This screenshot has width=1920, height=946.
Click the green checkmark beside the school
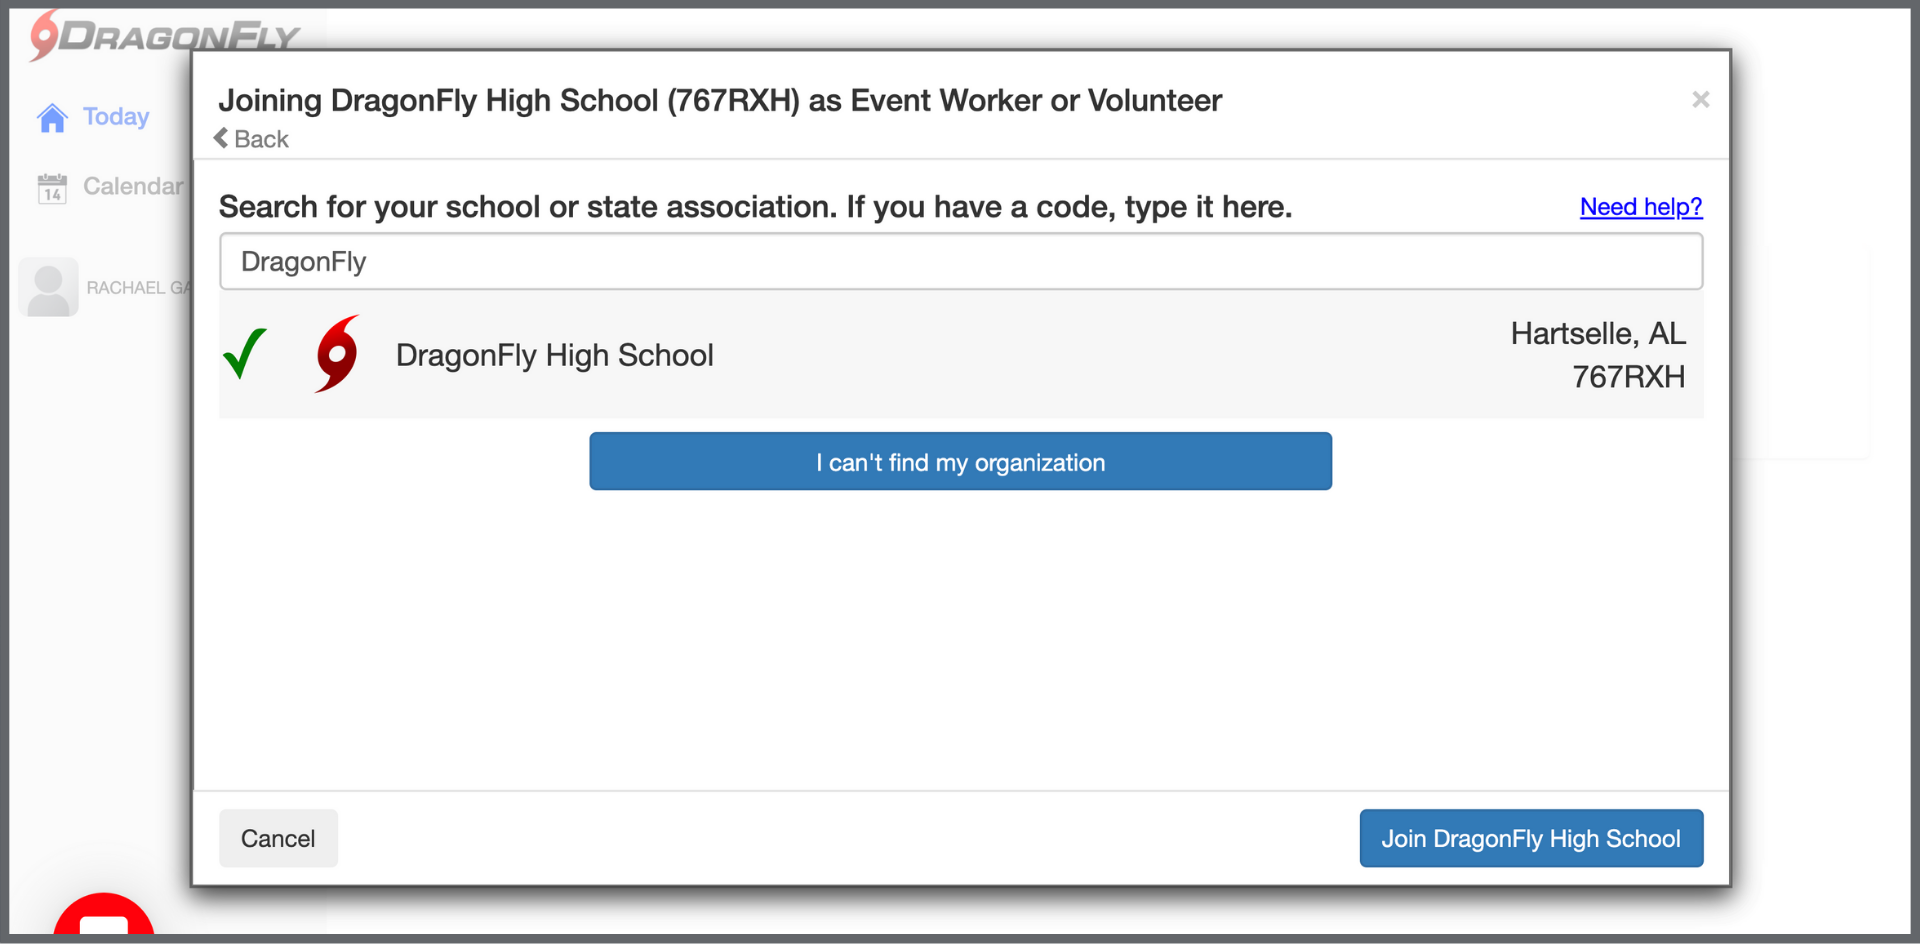[245, 354]
